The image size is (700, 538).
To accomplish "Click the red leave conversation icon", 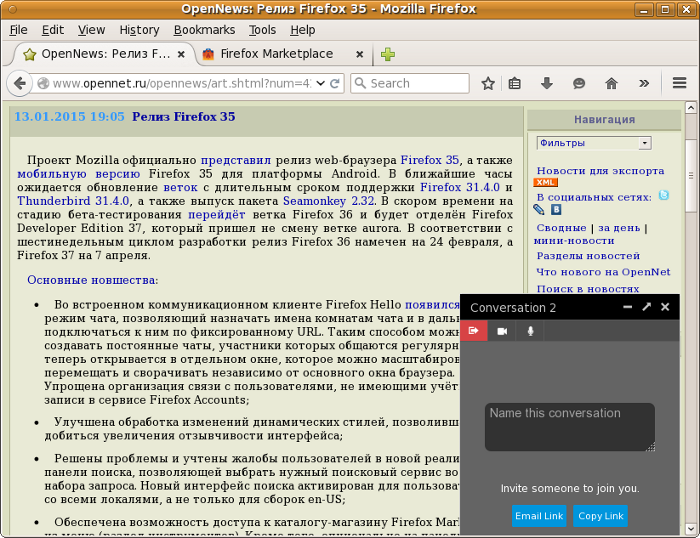I will point(474,331).
